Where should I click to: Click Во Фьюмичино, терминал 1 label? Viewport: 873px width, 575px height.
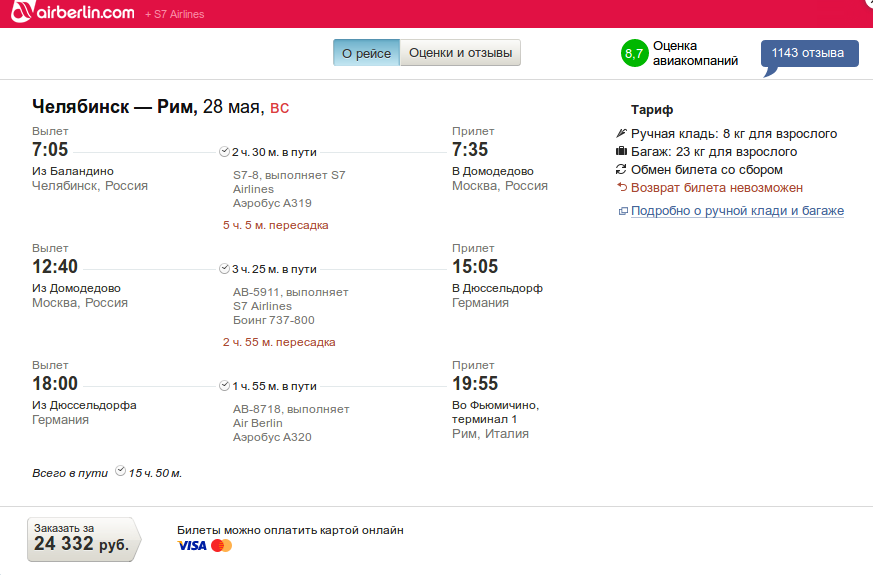[x=496, y=412]
